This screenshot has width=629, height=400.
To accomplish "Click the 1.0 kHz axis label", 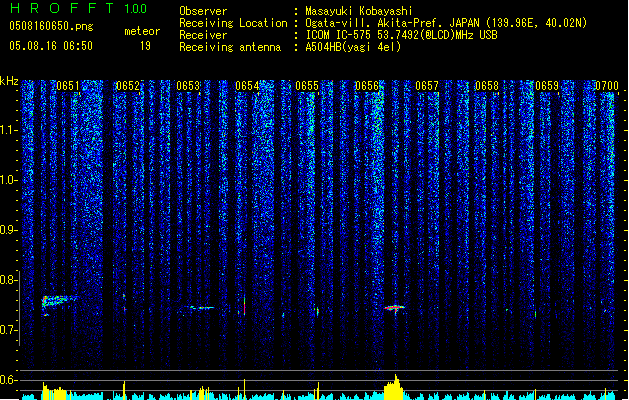I will (9, 180).
